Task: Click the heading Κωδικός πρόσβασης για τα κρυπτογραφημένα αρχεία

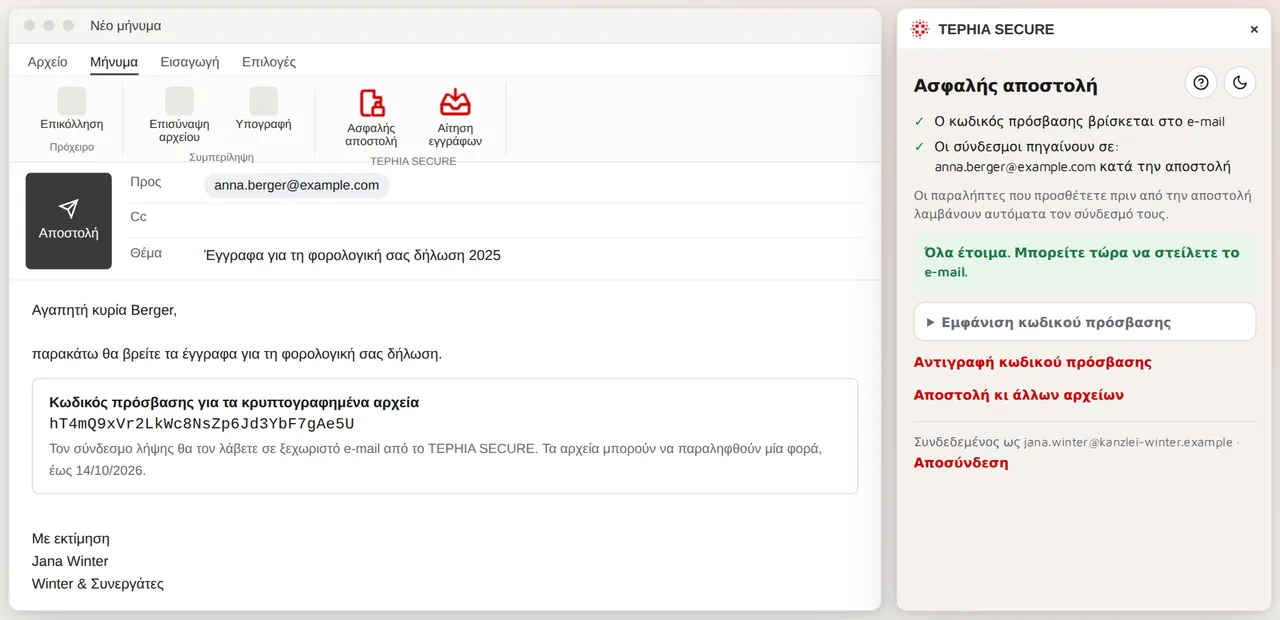Action: coord(234,402)
